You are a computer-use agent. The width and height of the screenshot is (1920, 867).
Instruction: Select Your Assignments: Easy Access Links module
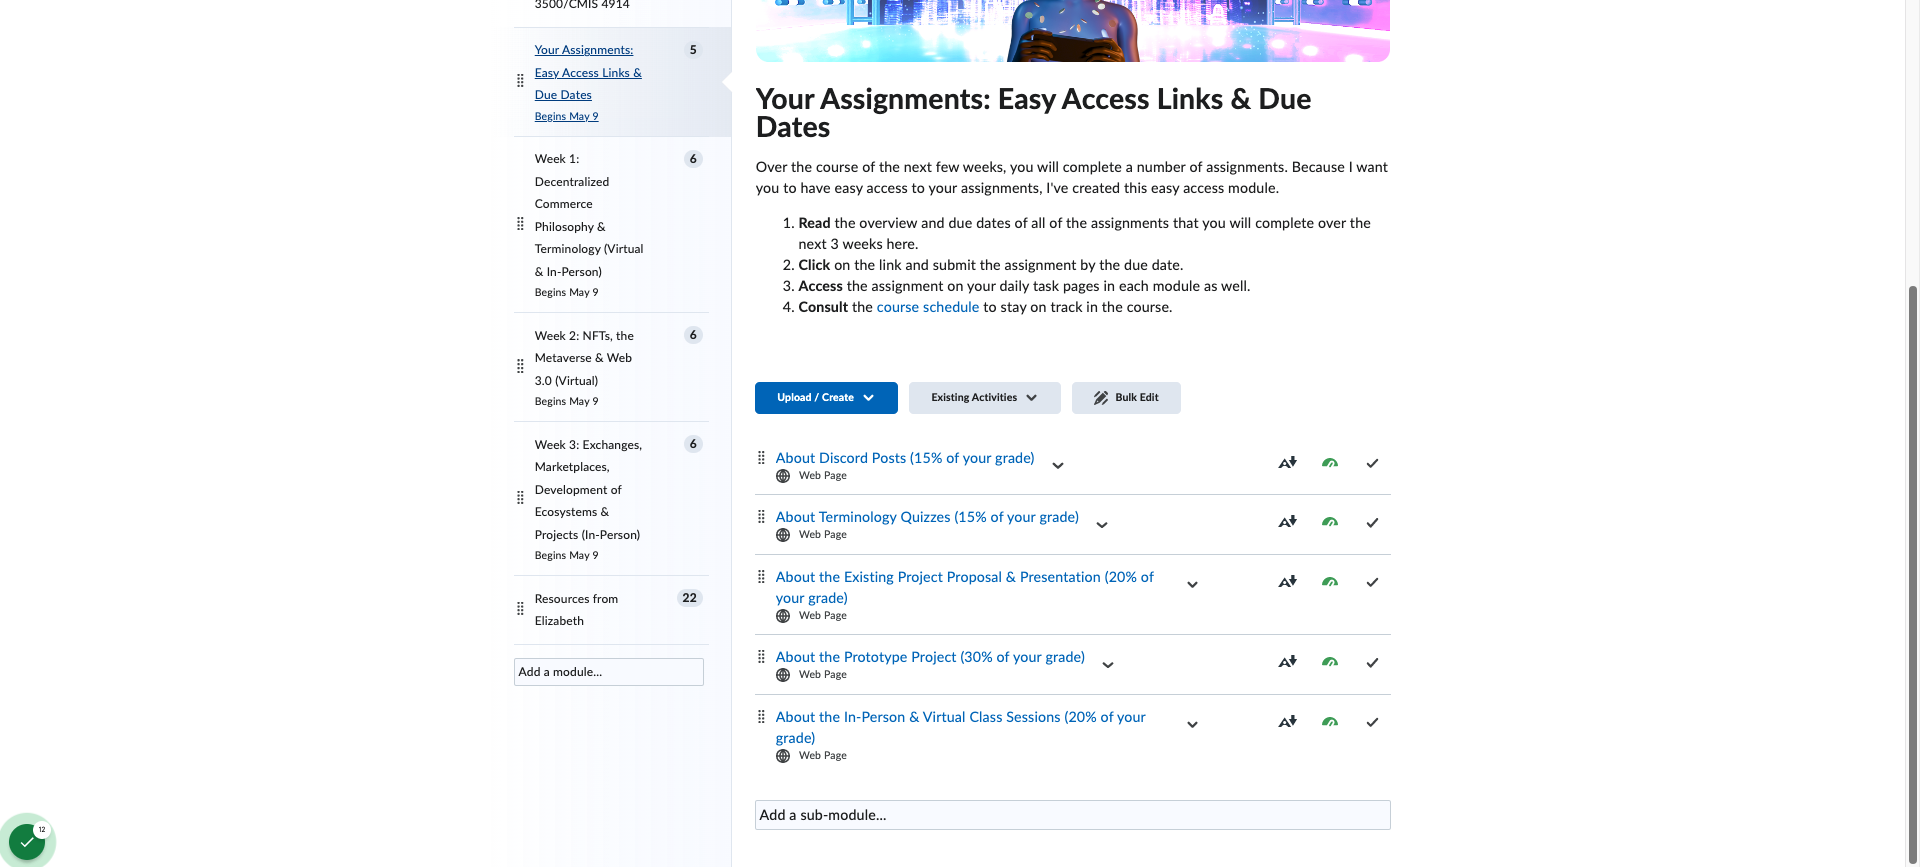[x=588, y=72]
